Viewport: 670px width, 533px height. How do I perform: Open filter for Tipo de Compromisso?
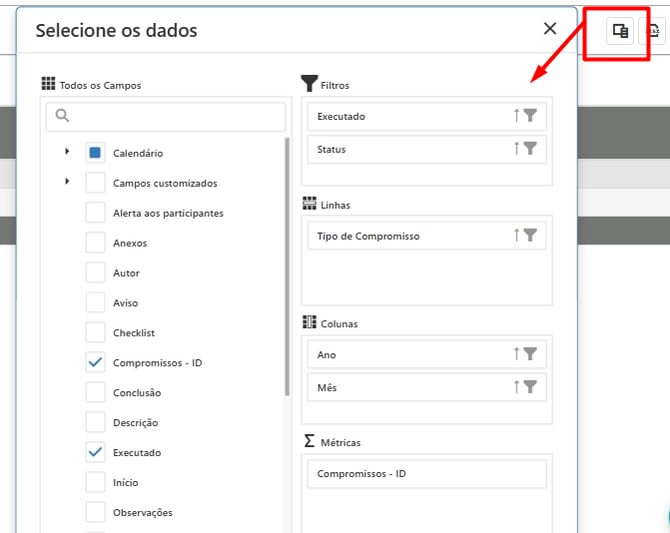point(531,236)
